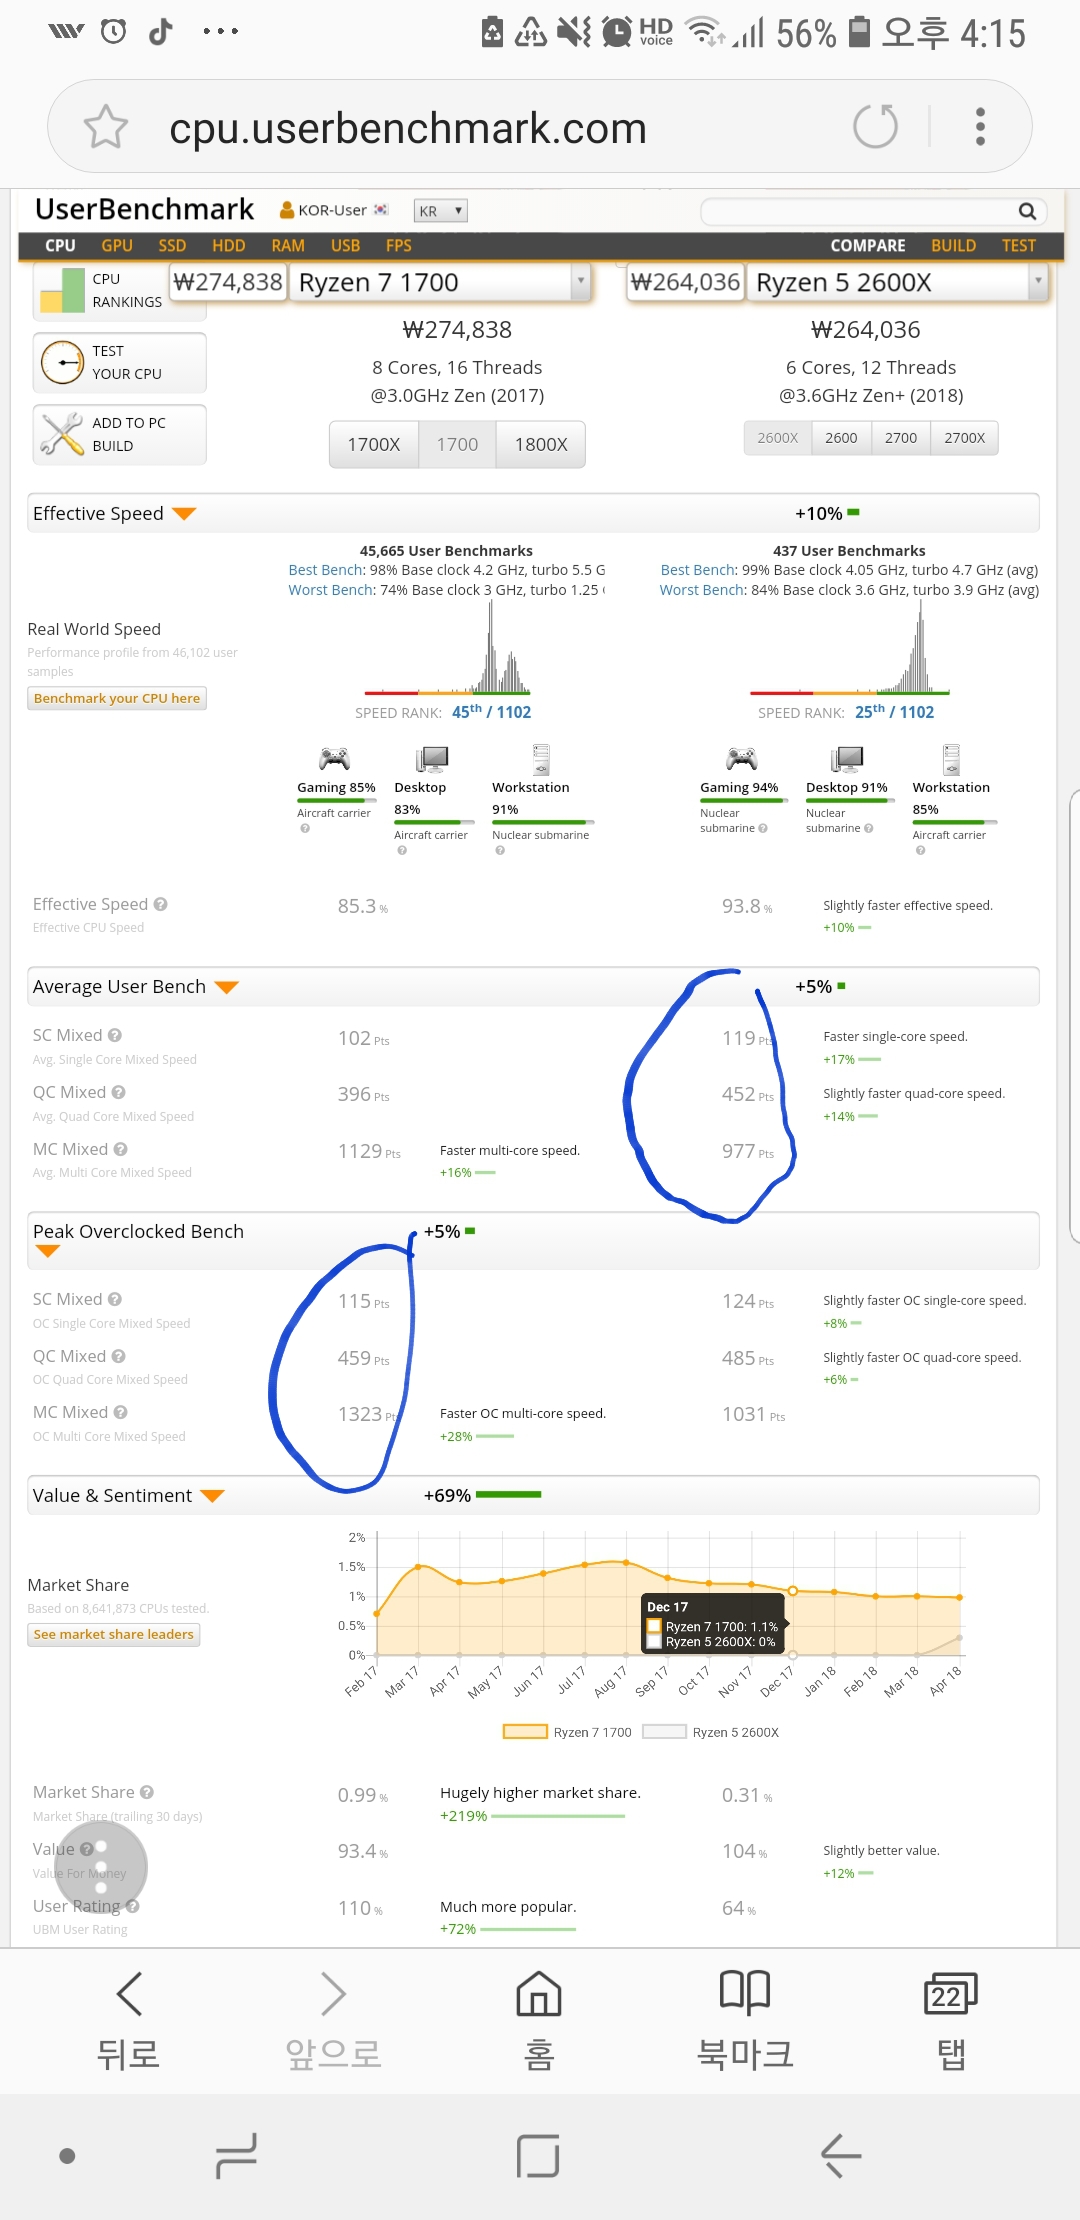Click the UserBenchmark search input field
The image size is (1080, 2220).
click(x=859, y=211)
